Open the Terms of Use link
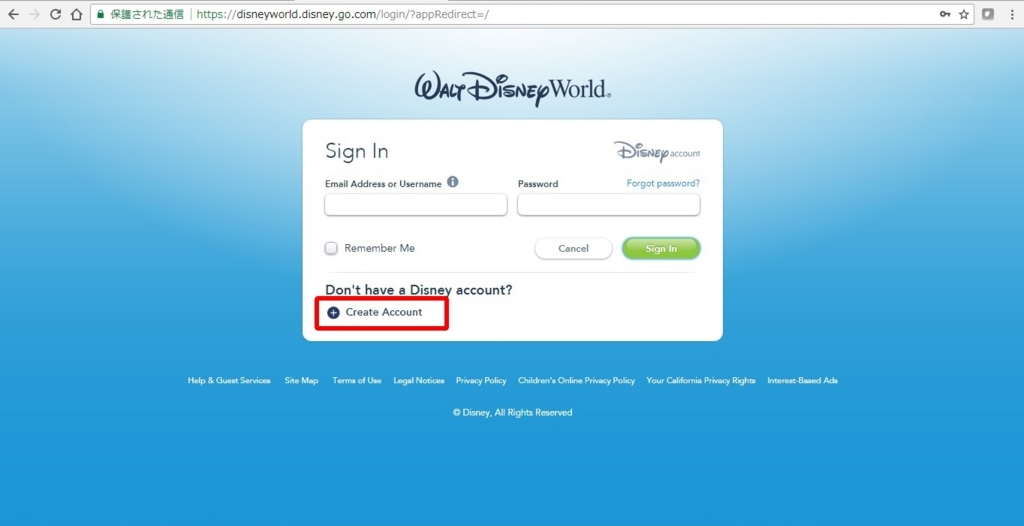The width and height of the screenshot is (1024, 526). [x=357, y=380]
